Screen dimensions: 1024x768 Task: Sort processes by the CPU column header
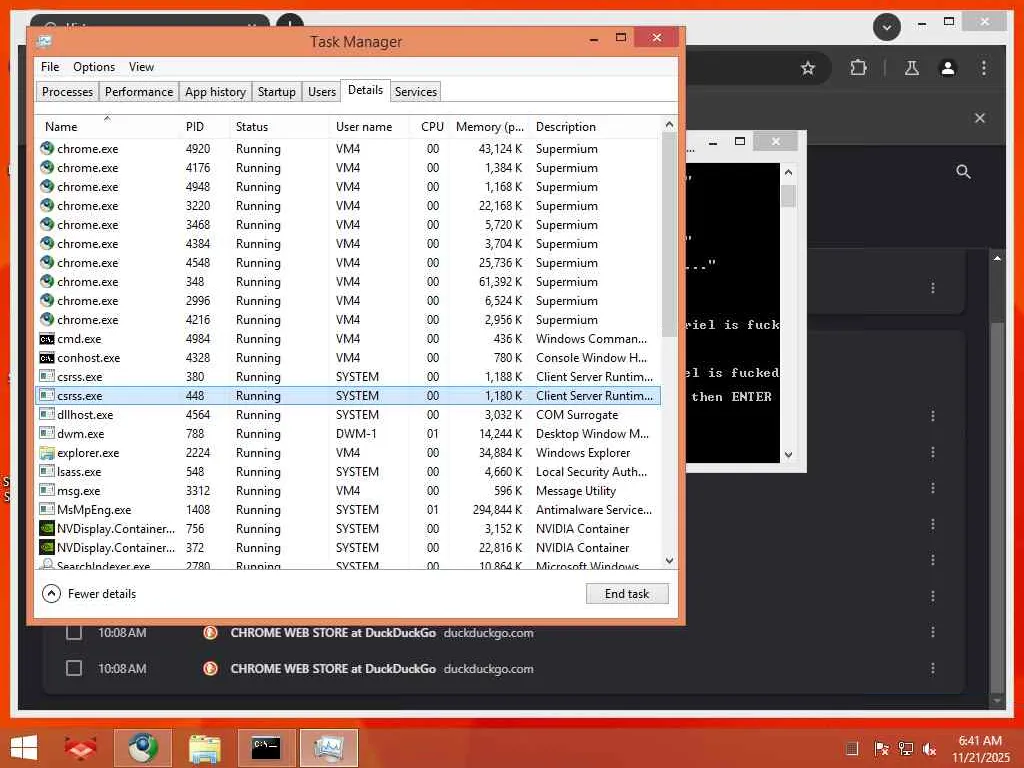point(432,127)
